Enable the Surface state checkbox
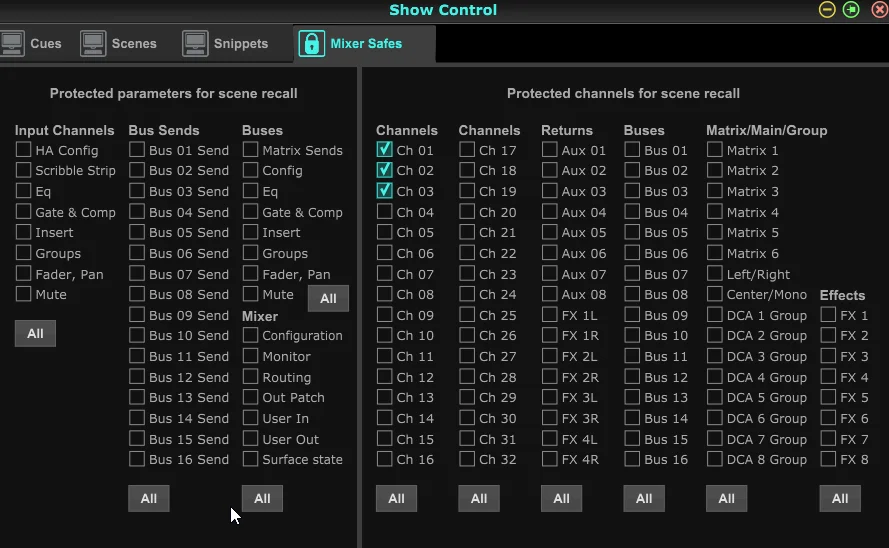Image resolution: width=889 pixels, height=548 pixels. (250, 459)
